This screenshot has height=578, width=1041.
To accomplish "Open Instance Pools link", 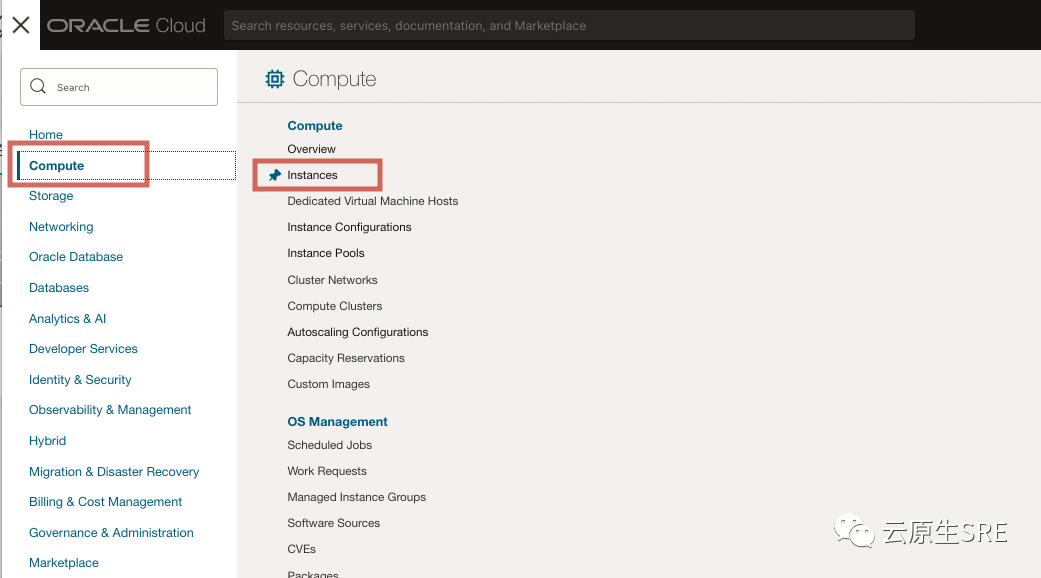I will [x=325, y=253].
